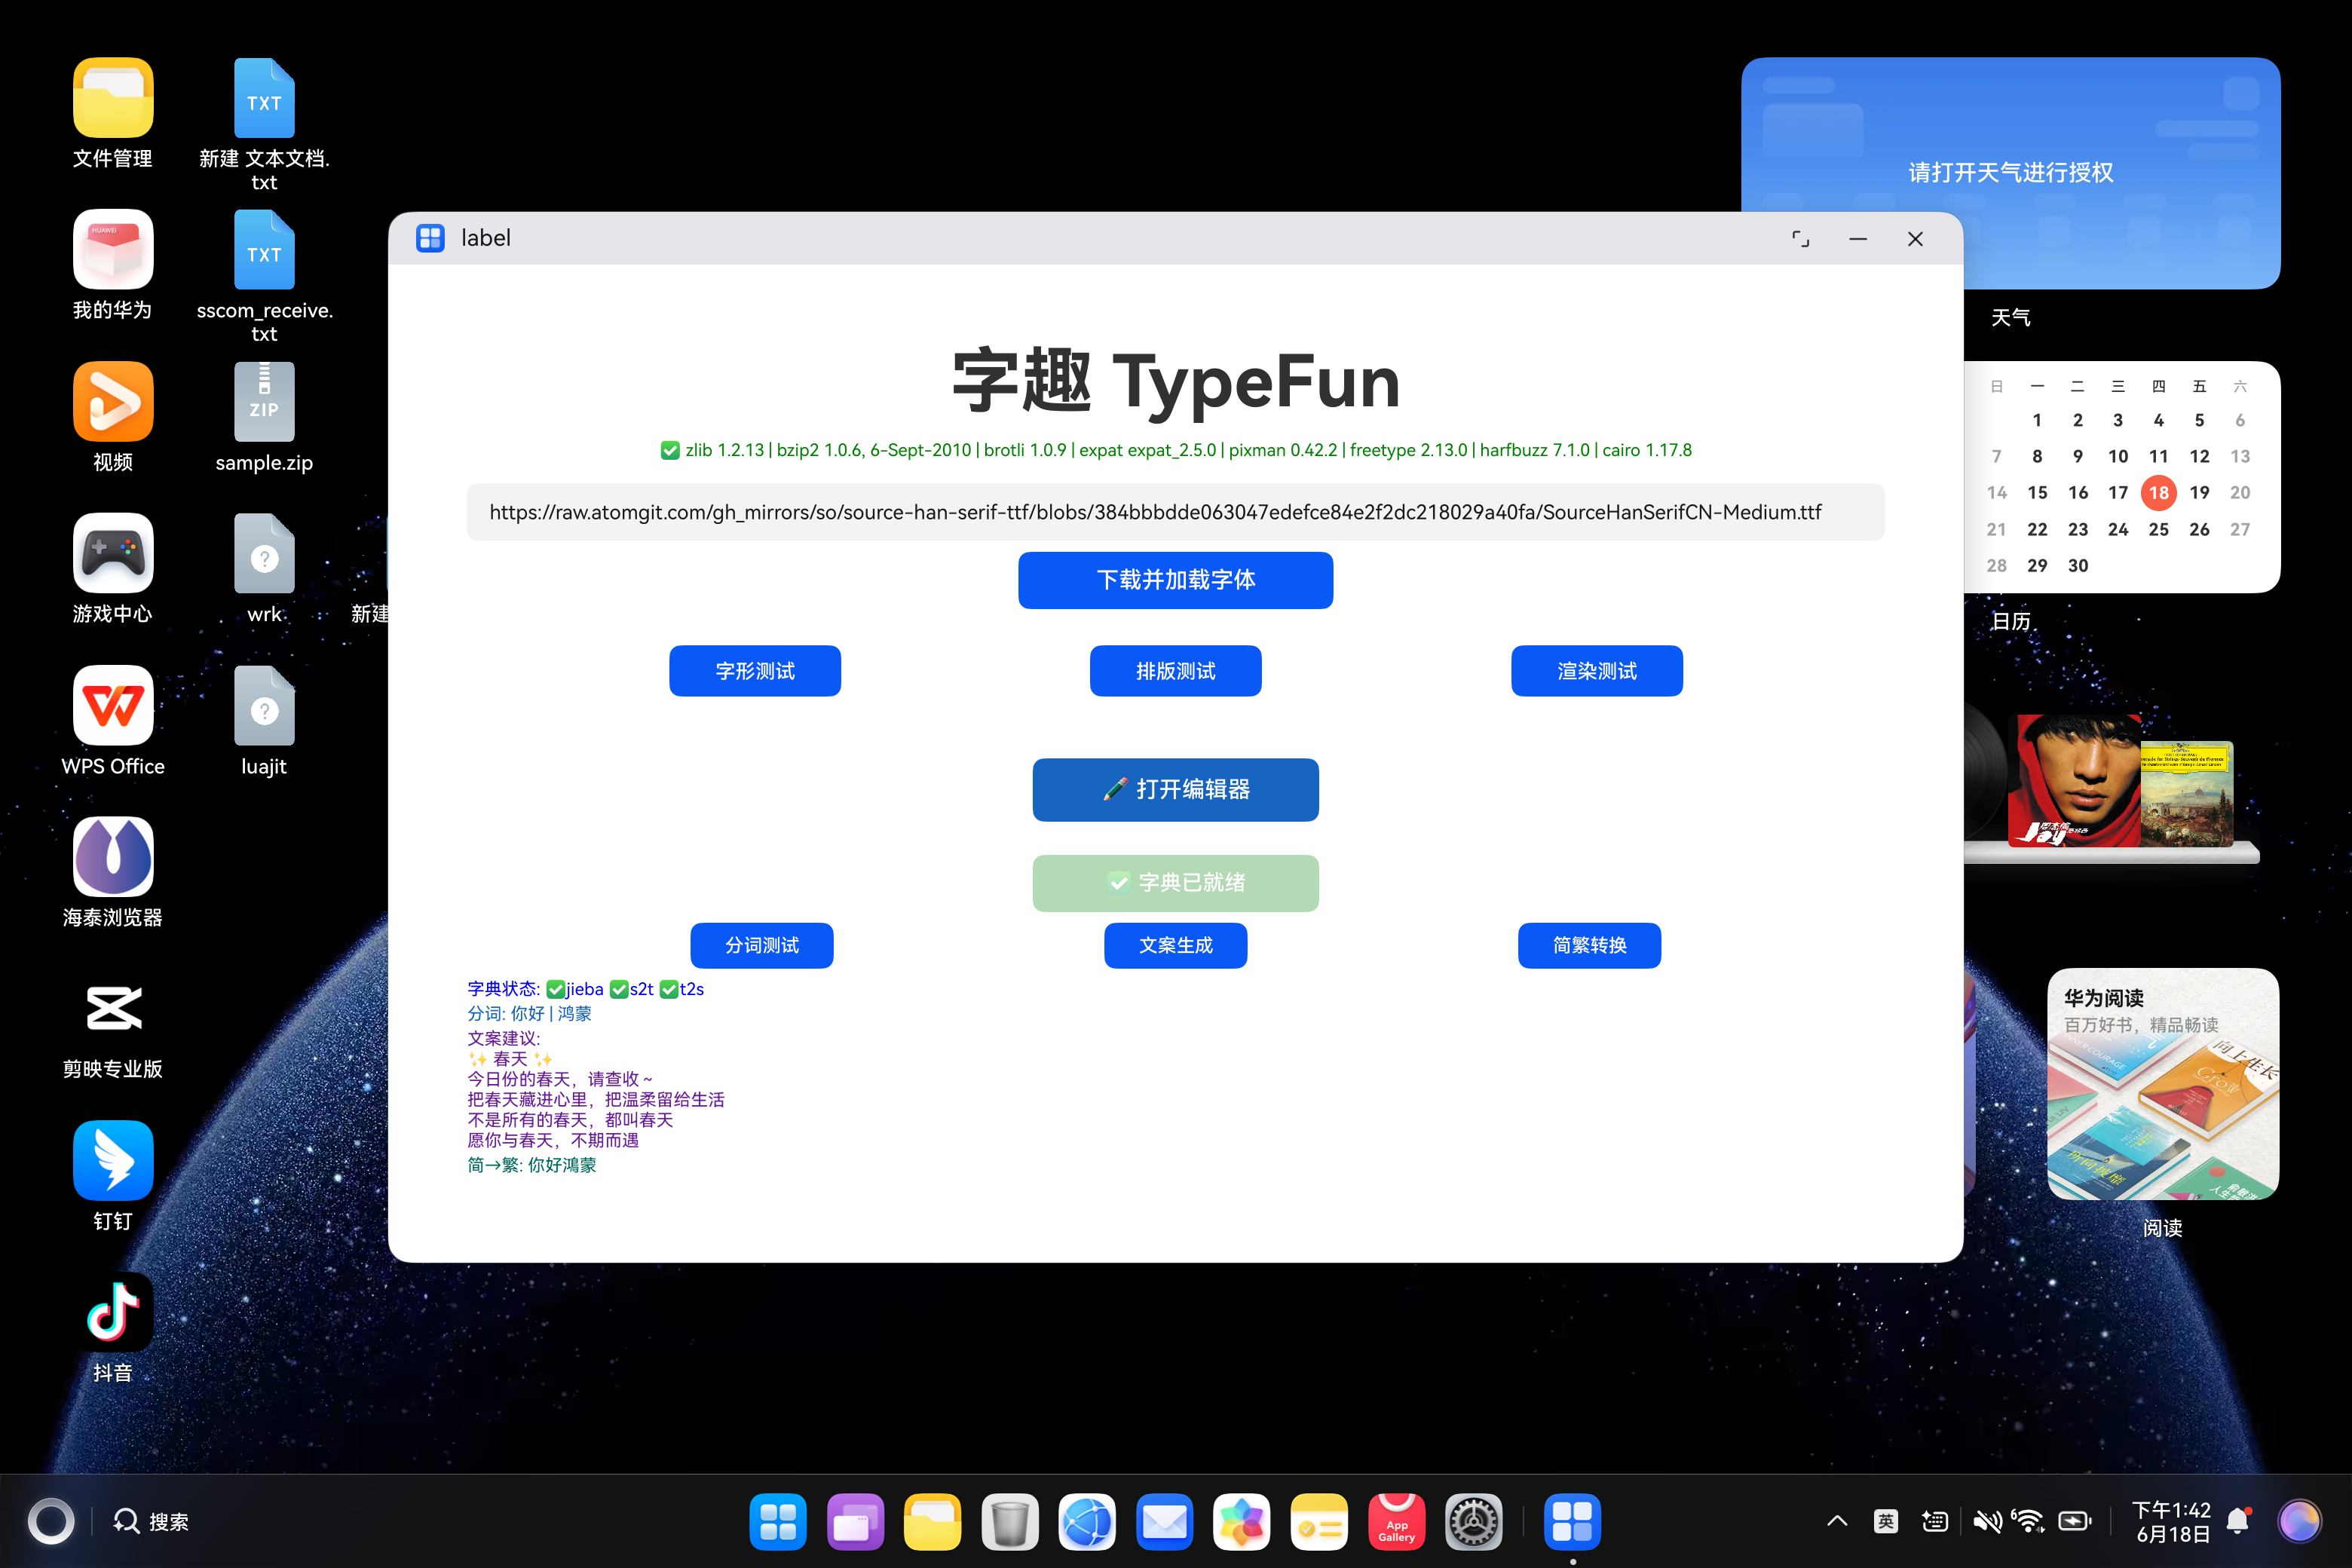Open the 海泰浏览器 icon
Viewport: 2352px width, 1568px height.
coord(113,856)
